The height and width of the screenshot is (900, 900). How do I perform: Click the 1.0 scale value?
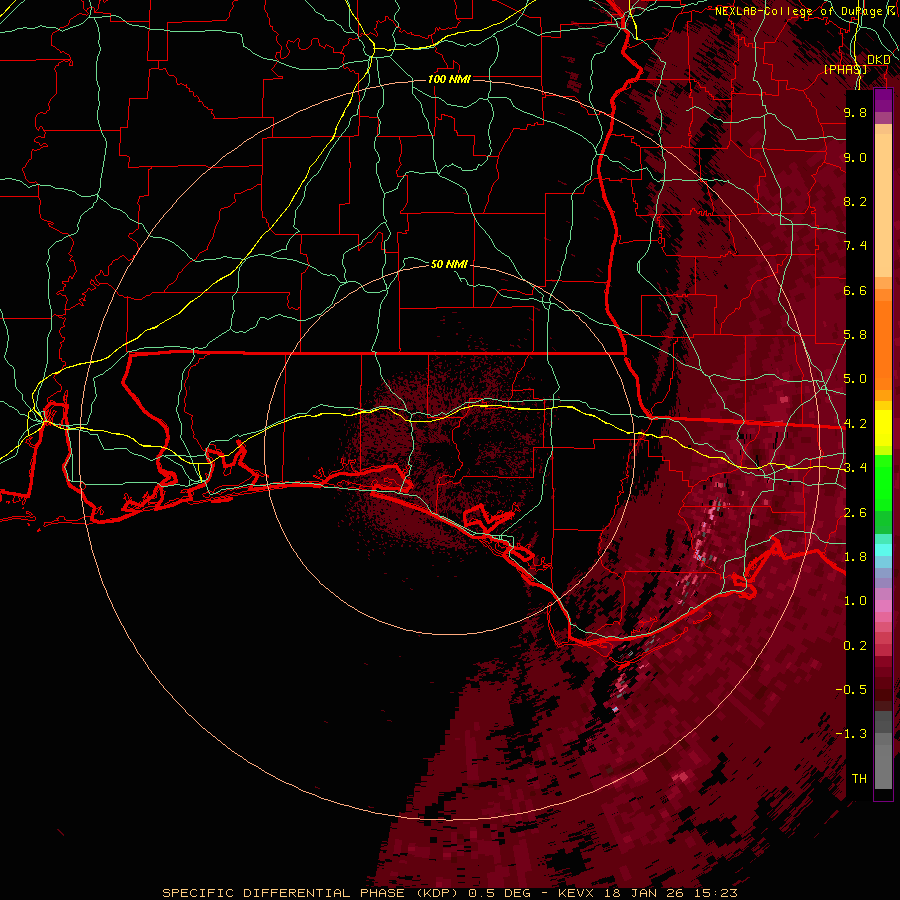855,601
